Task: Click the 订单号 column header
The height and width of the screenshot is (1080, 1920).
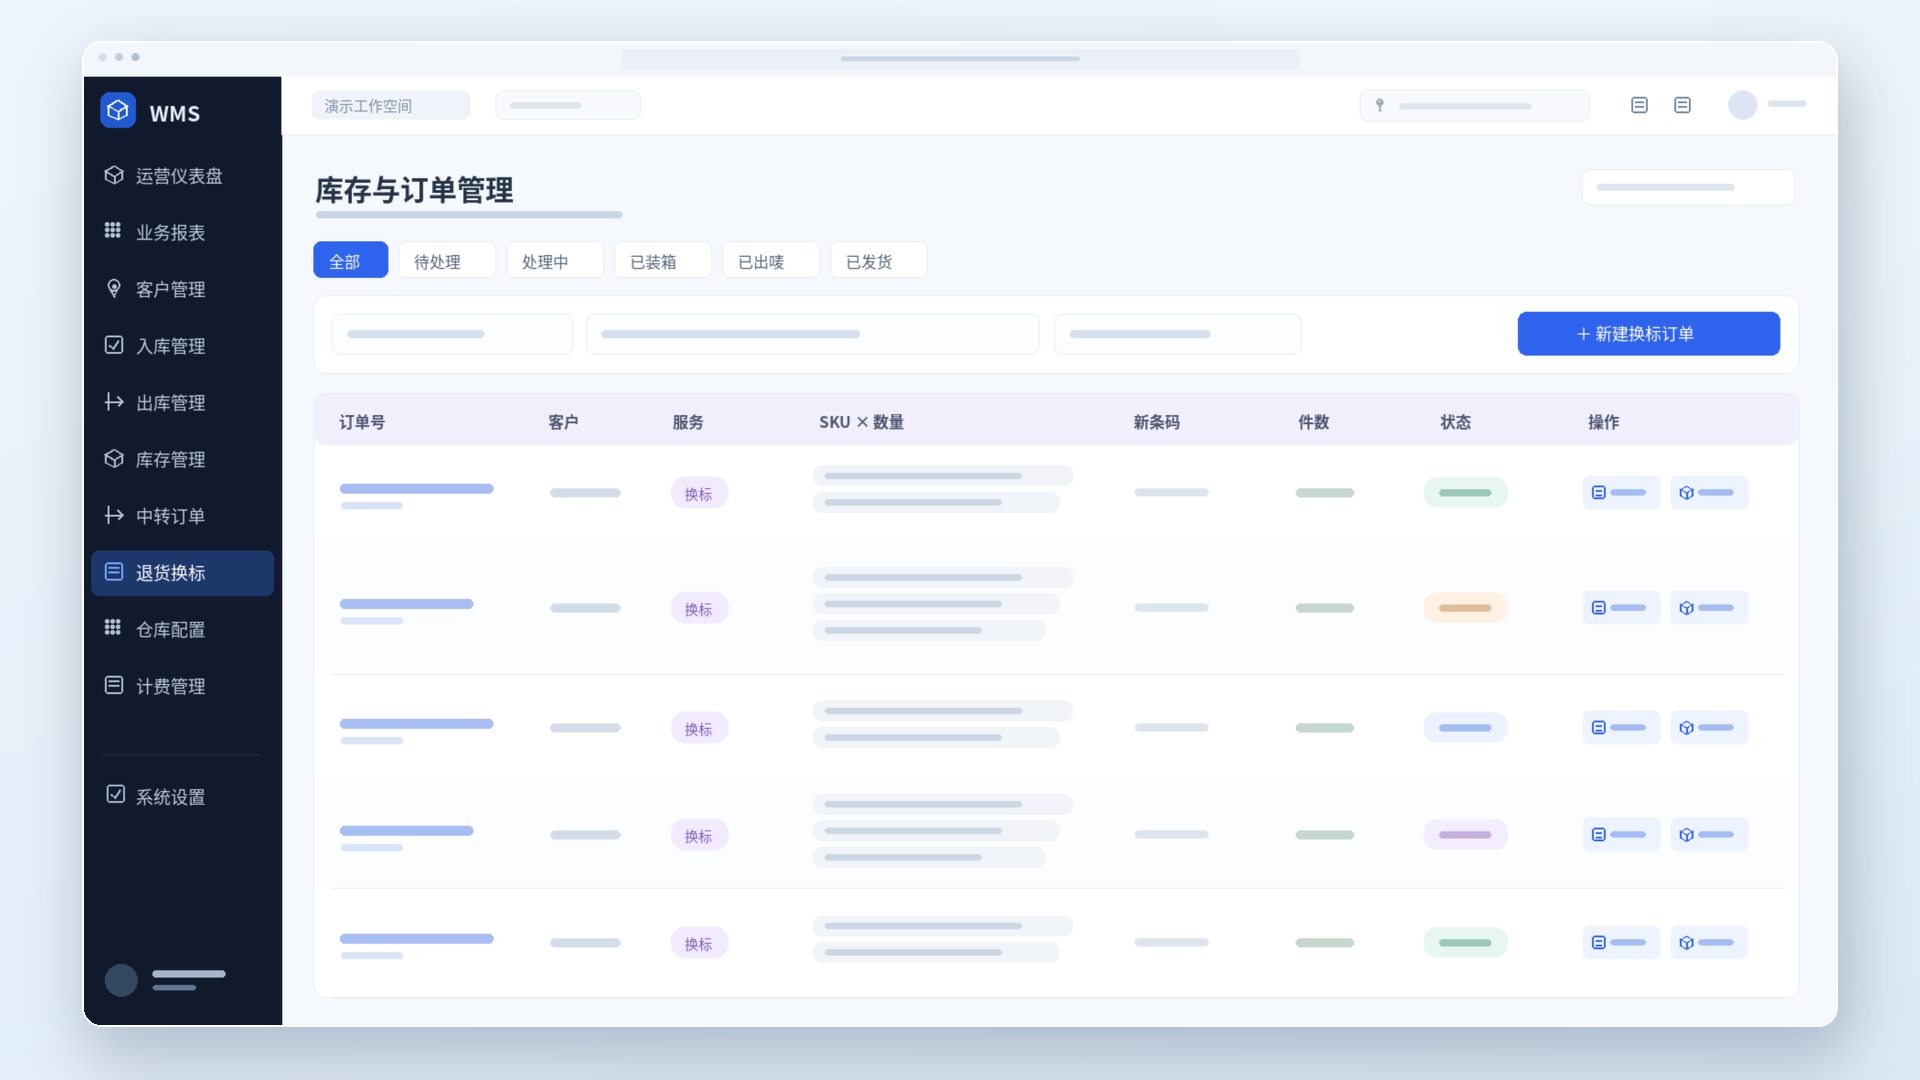Action: (x=362, y=422)
